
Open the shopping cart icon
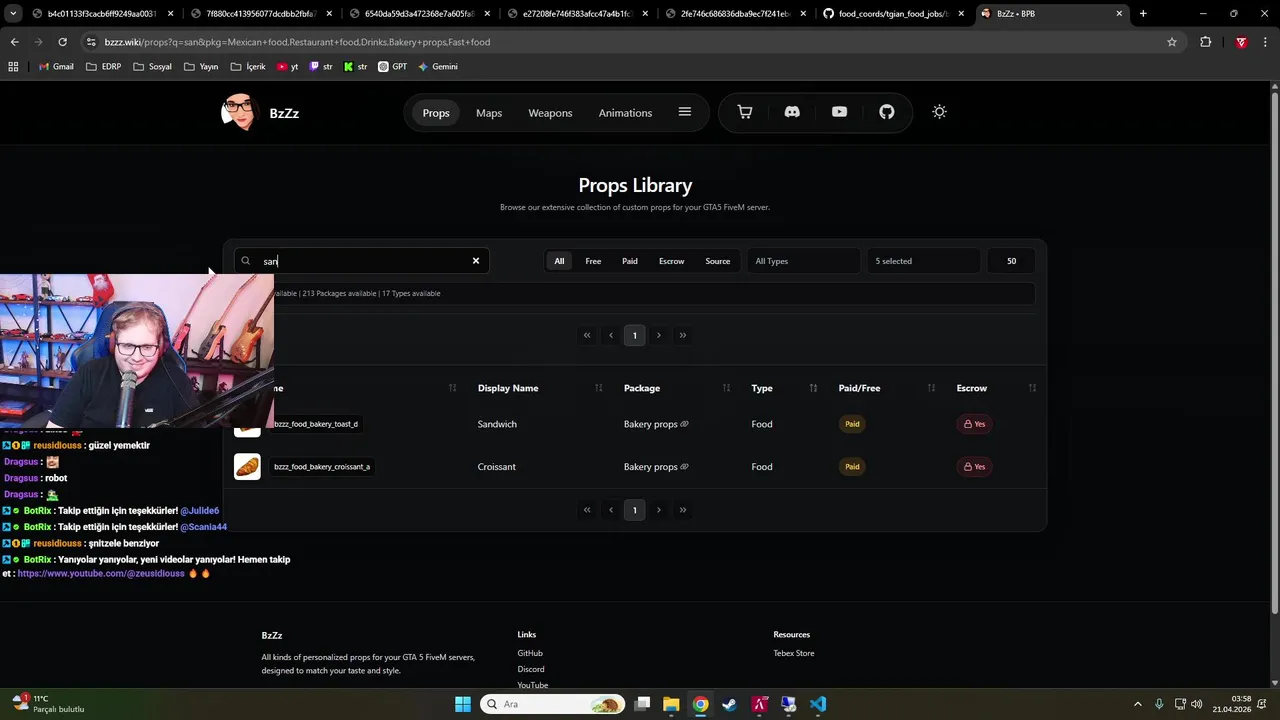[744, 112]
